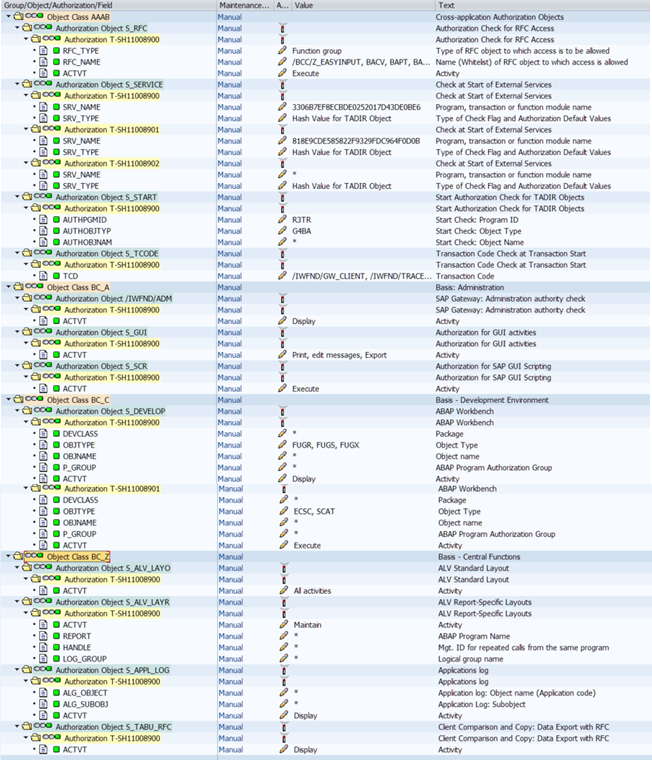Delete icon for Authorization Object S_TABU_RFC
652x760 pixels.
coord(284,727)
